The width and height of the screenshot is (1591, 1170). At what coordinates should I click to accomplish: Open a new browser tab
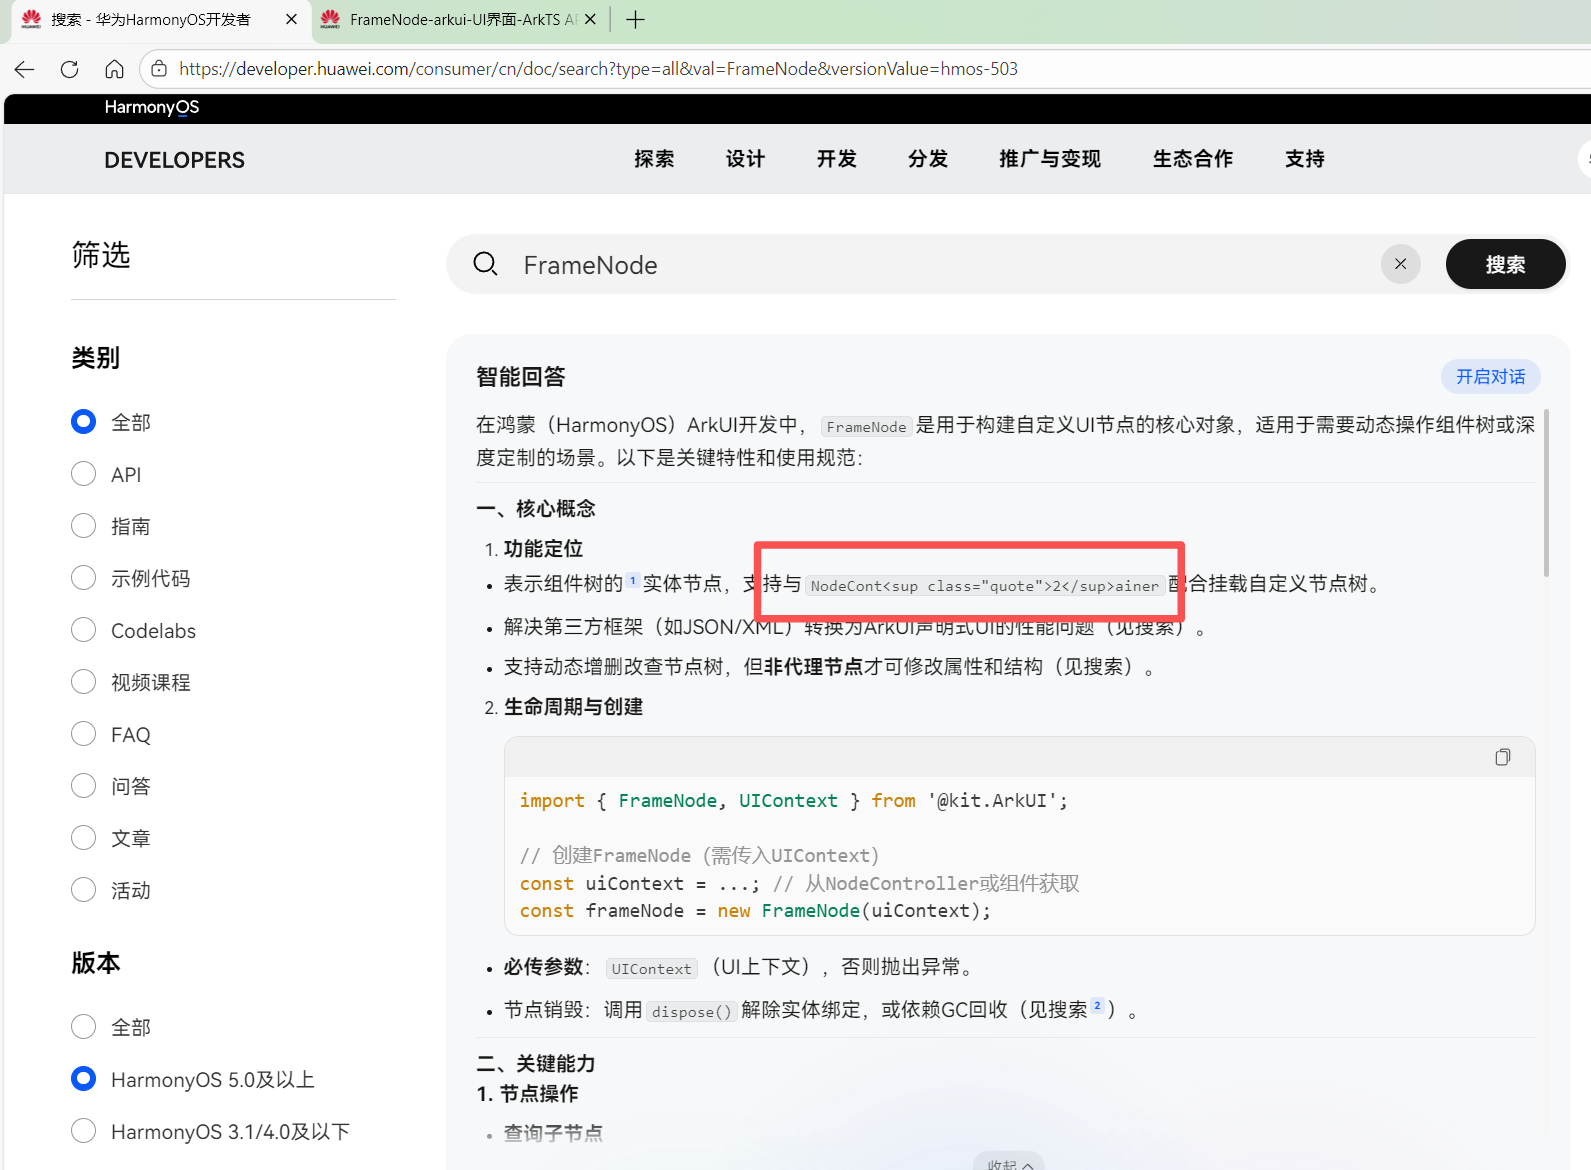(x=635, y=19)
